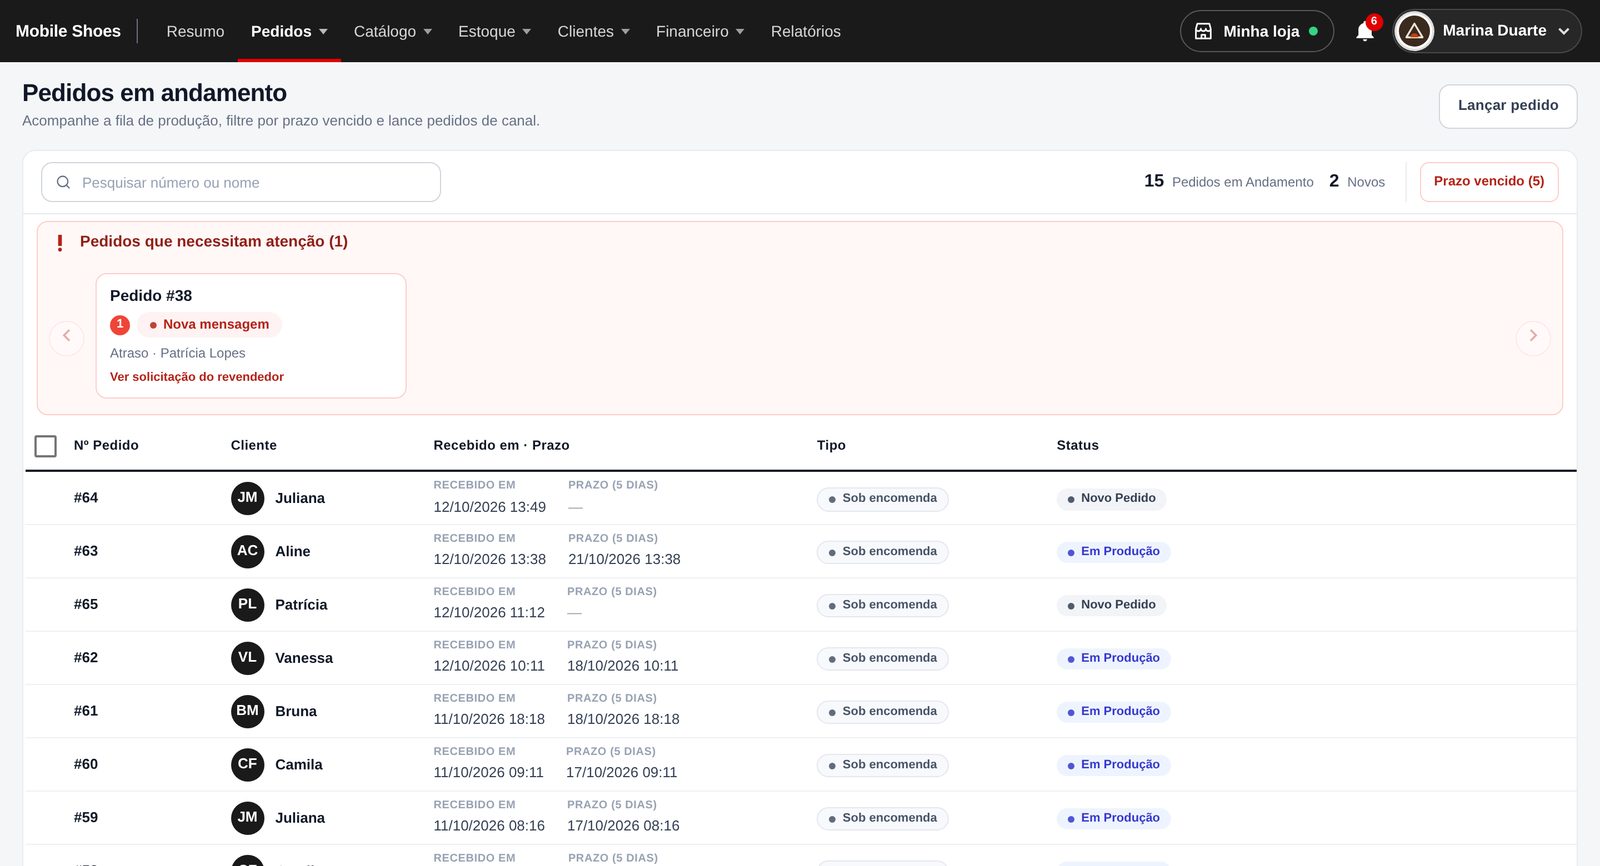The image size is (1600, 866).
Task: Open the notifications bell
Action: point(1364,31)
